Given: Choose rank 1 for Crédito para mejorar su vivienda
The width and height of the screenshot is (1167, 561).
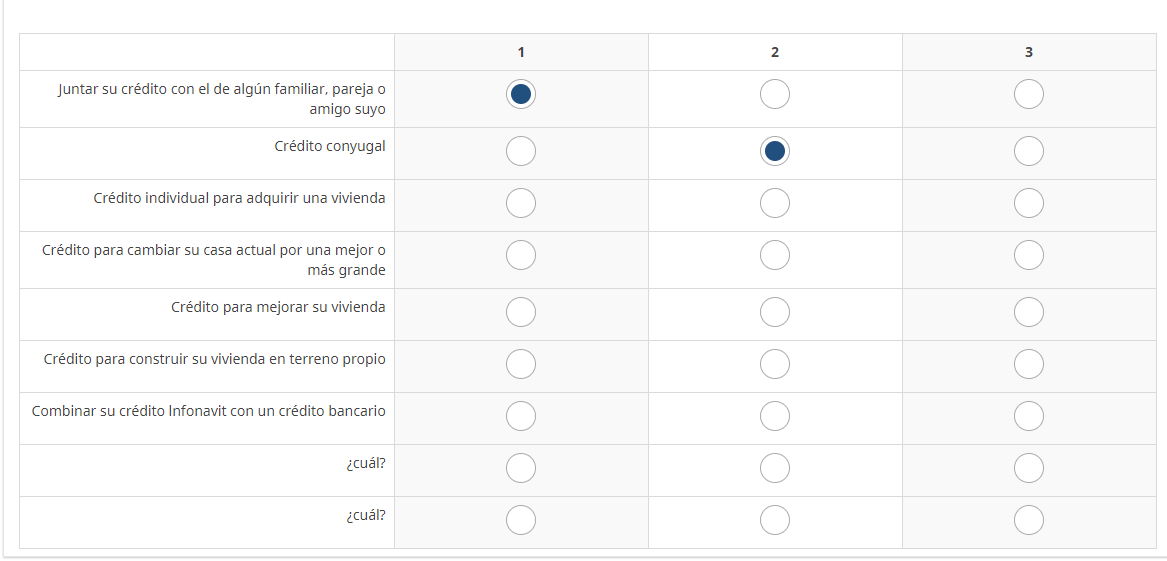Looking at the screenshot, I should [x=521, y=313].
